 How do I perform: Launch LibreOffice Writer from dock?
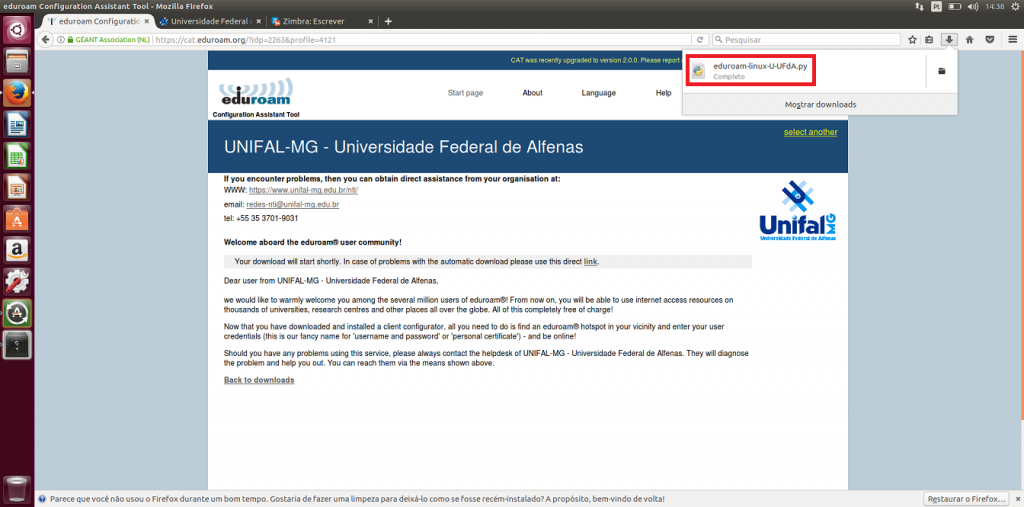pos(17,124)
